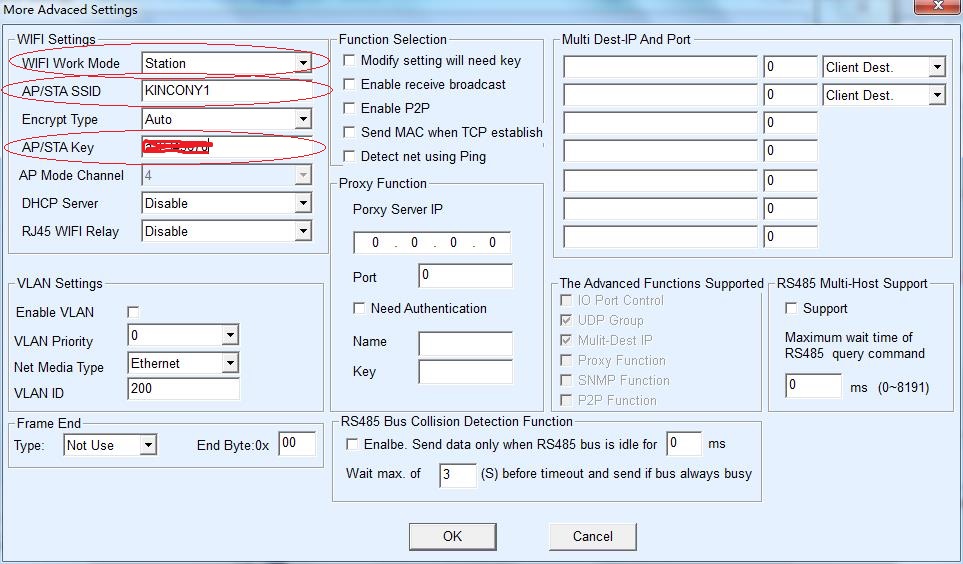The width and height of the screenshot is (963, 564).
Task: Click the Cancel button
Action: pyautogui.click(x=592, y=536)
